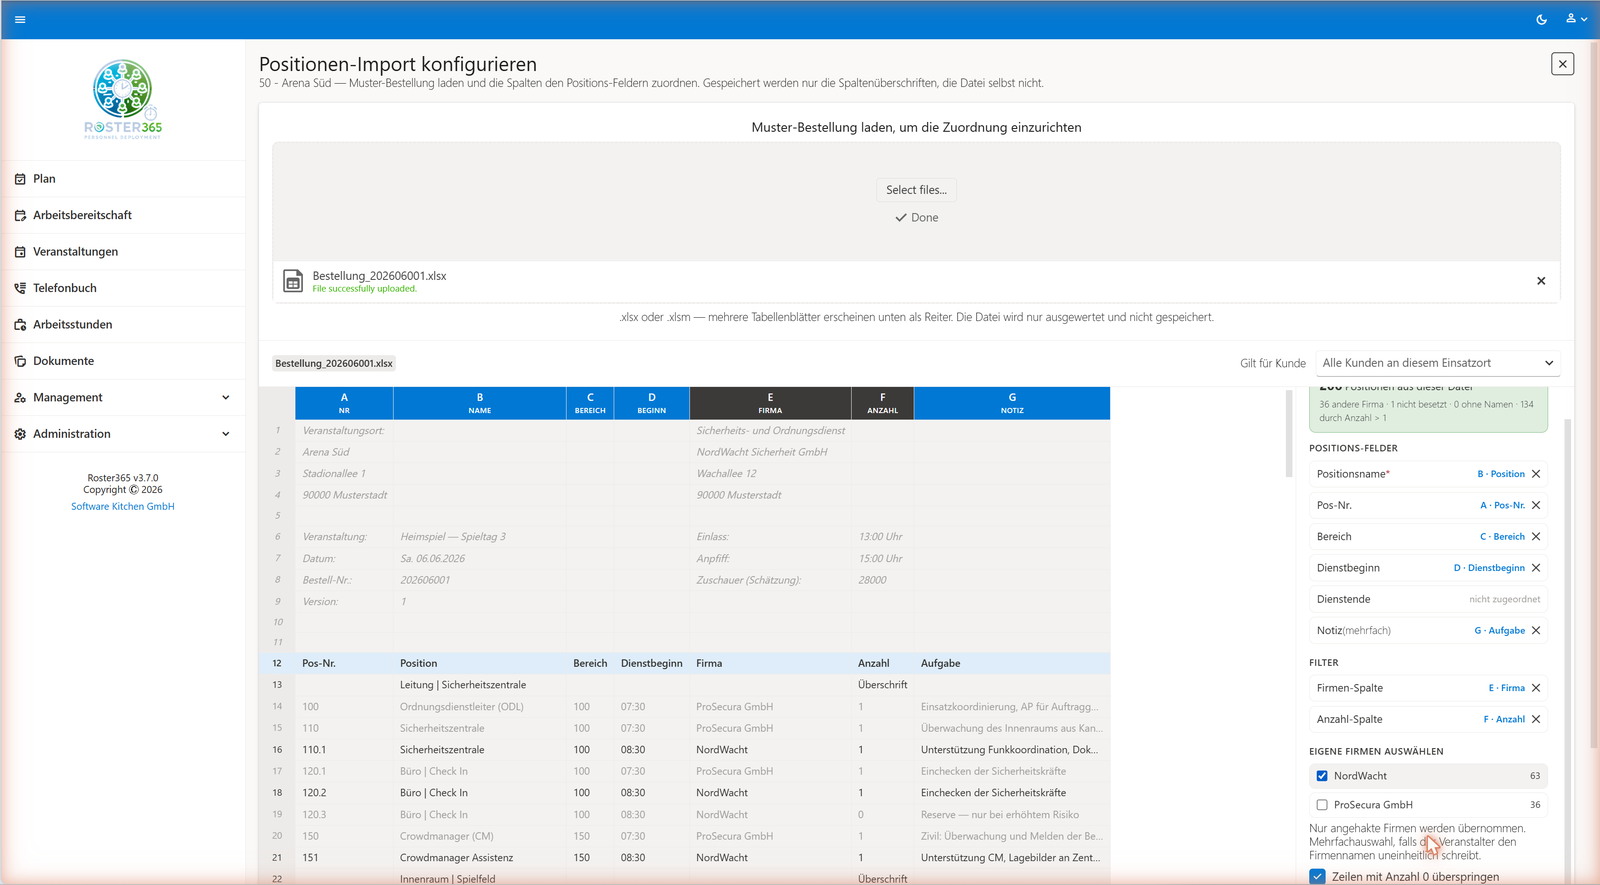The width and height of the screenshot is (1600, 885).
Task: Select column D BEGINN header
Action: coord(652,403)
